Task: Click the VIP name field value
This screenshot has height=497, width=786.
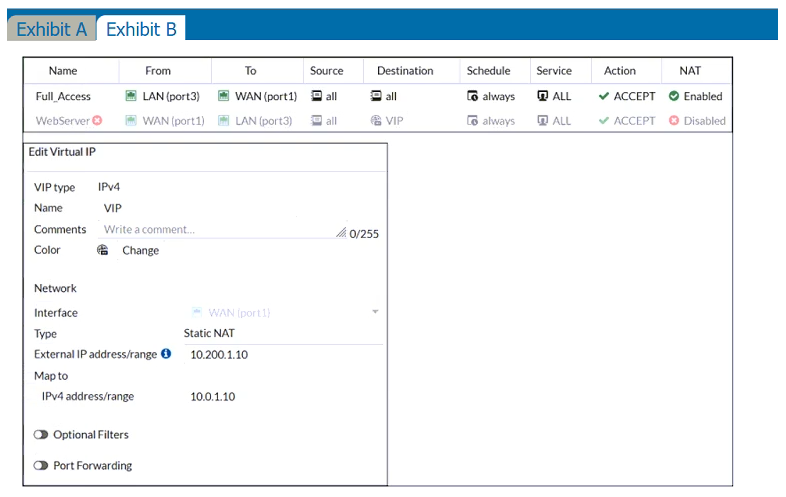Action: coord(113,208)
